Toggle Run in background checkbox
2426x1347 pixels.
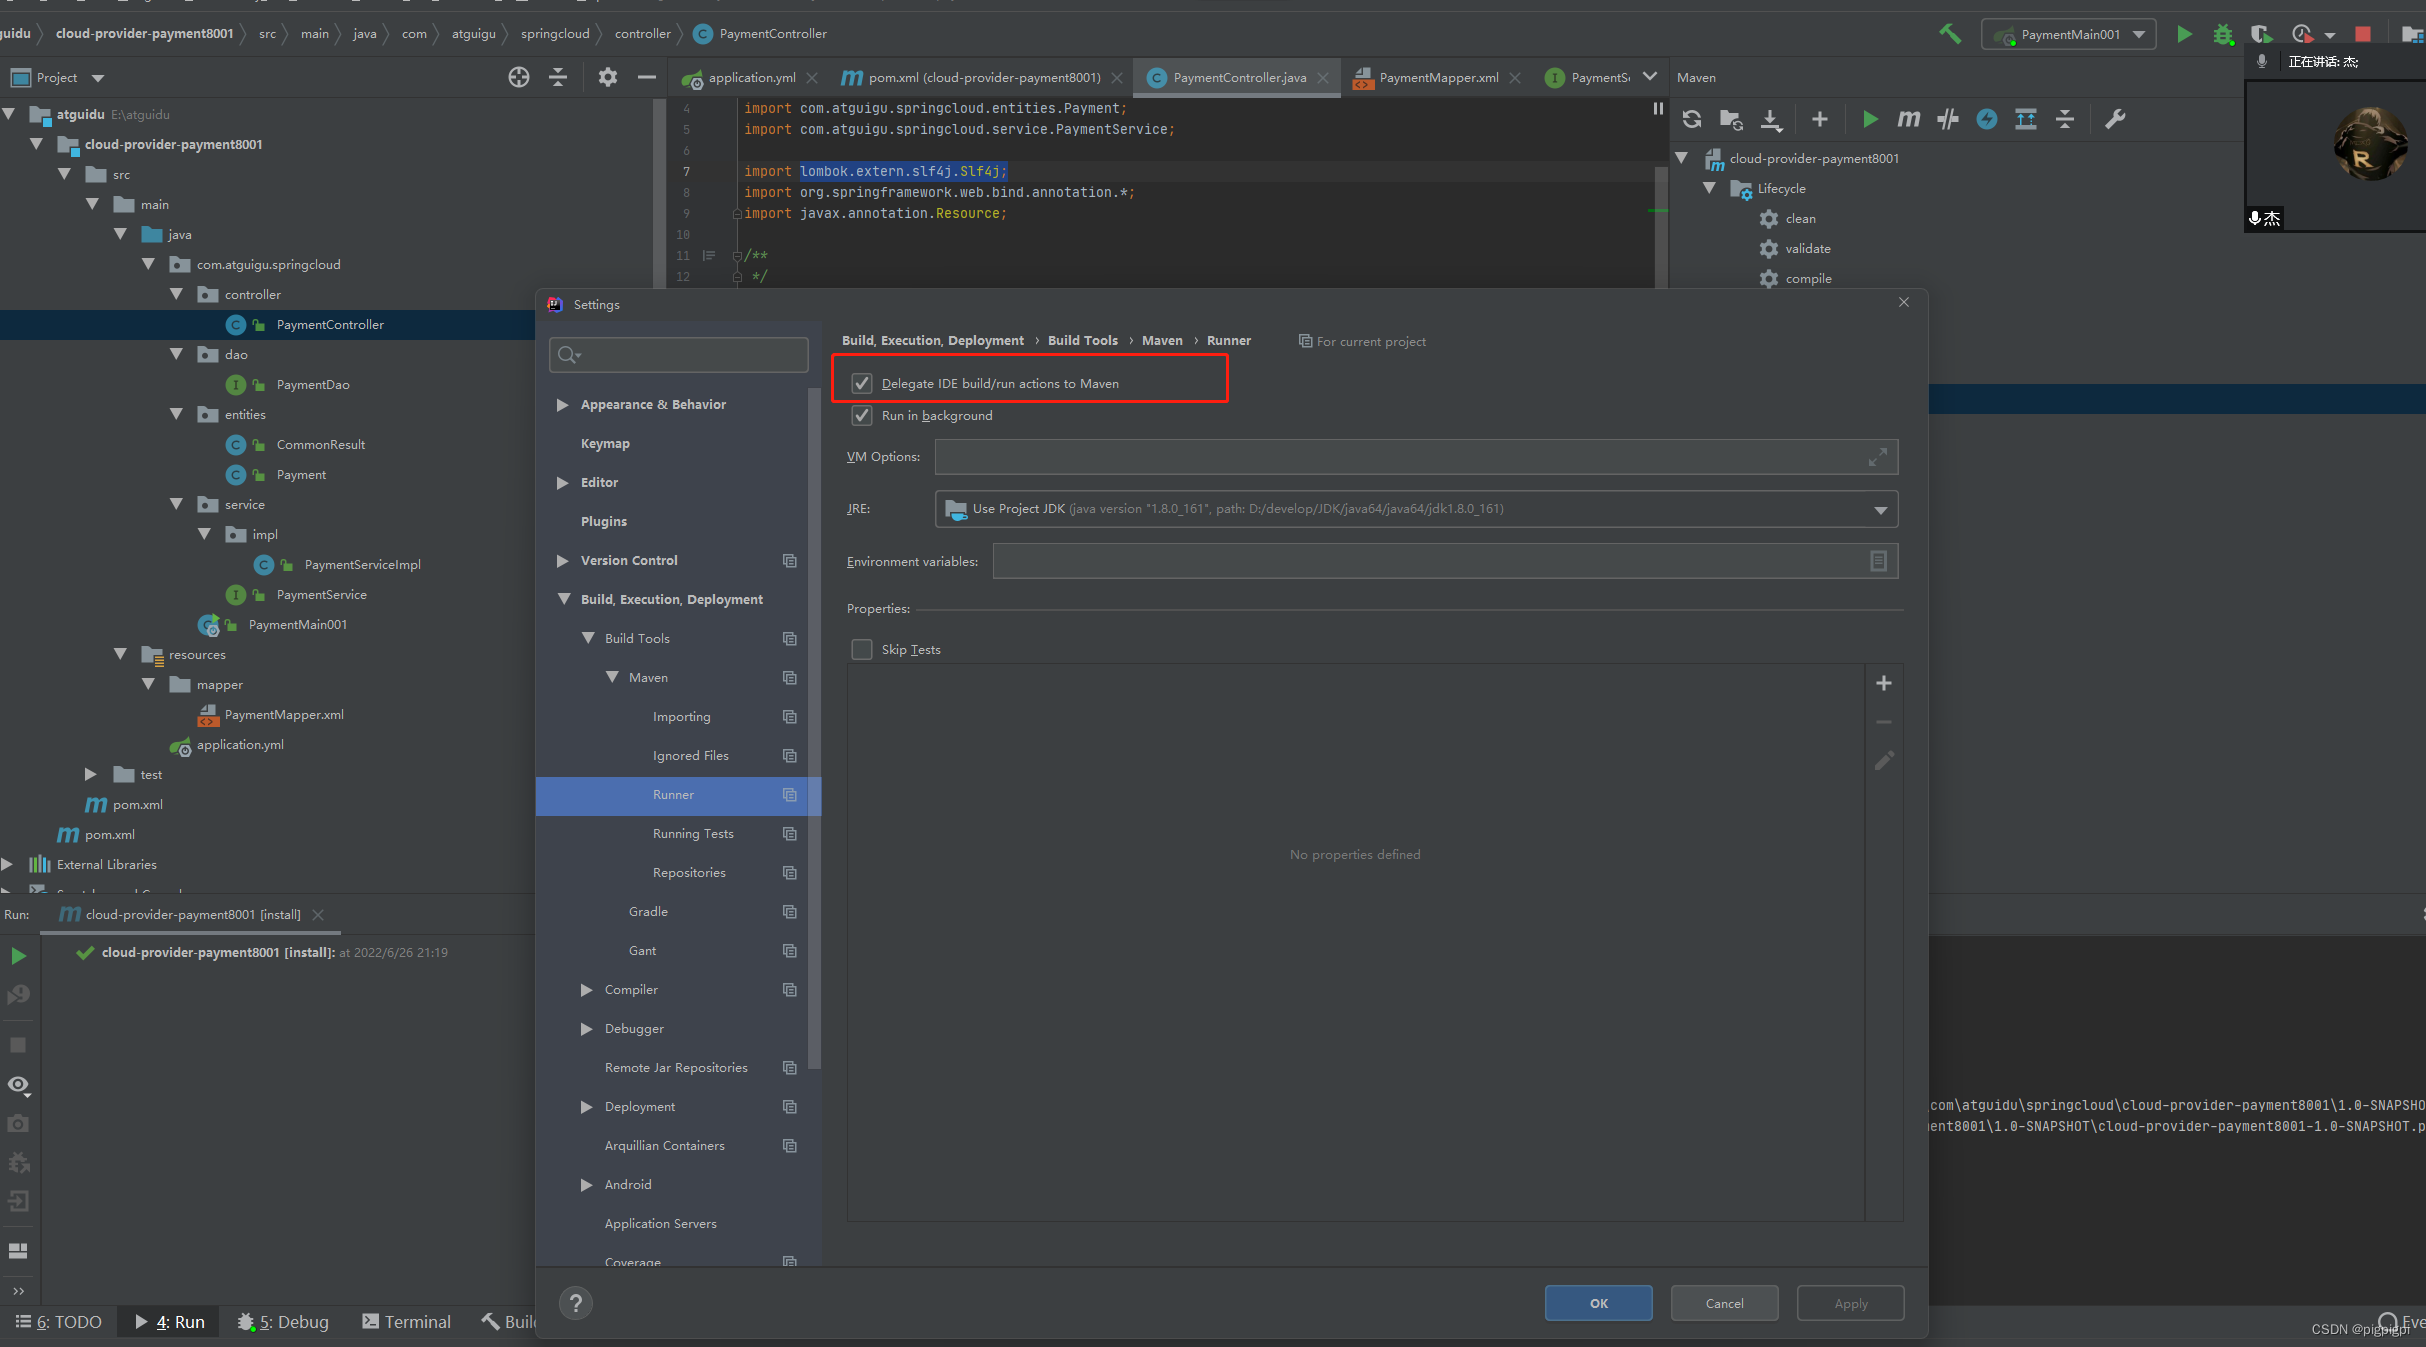(x=862, y=415)
